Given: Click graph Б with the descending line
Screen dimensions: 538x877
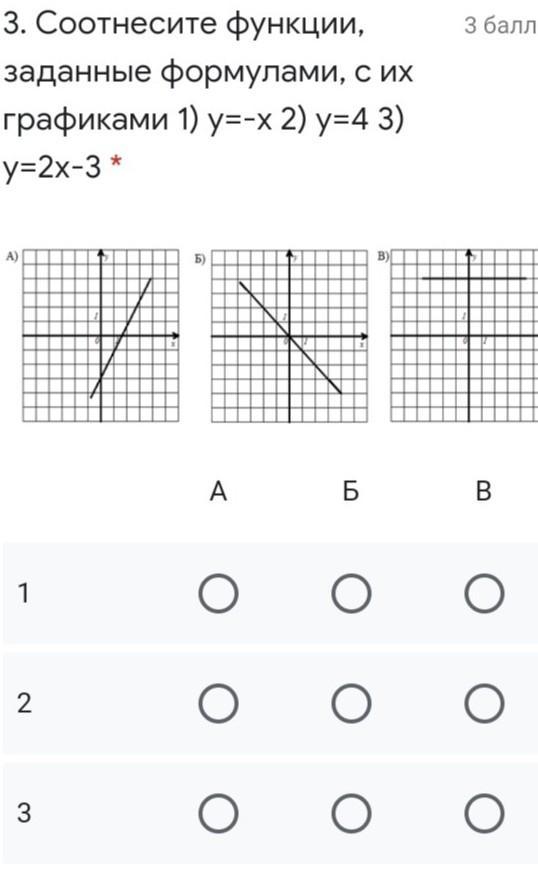Looking at the screenshot, I should pyautogui.click(x=290, y=336).
